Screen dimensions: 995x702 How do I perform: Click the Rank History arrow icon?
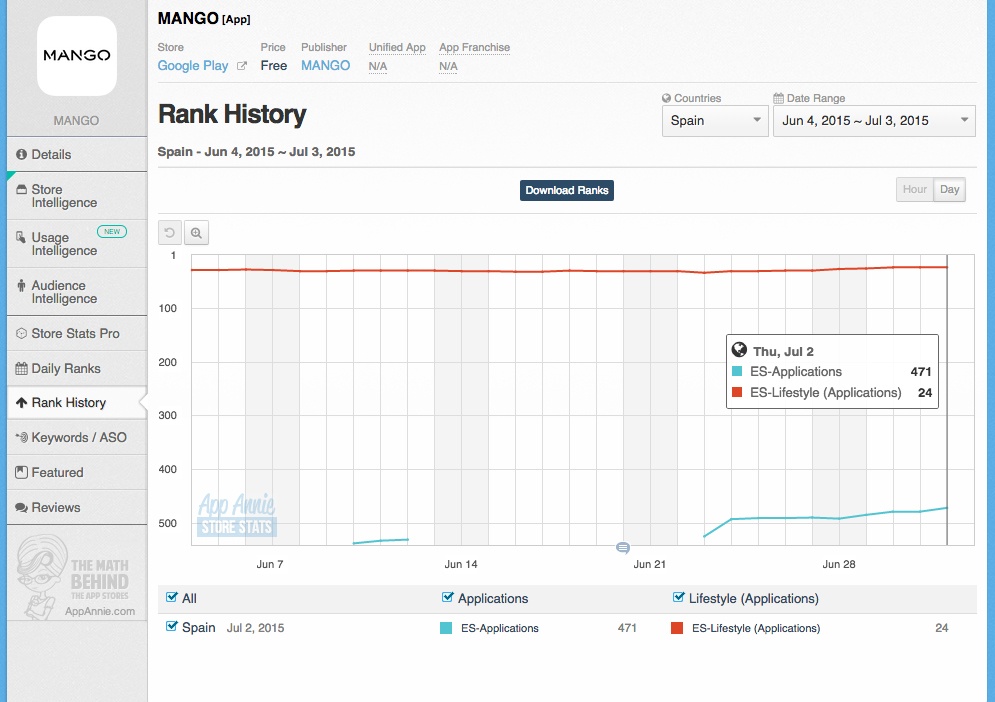[22, 402]
